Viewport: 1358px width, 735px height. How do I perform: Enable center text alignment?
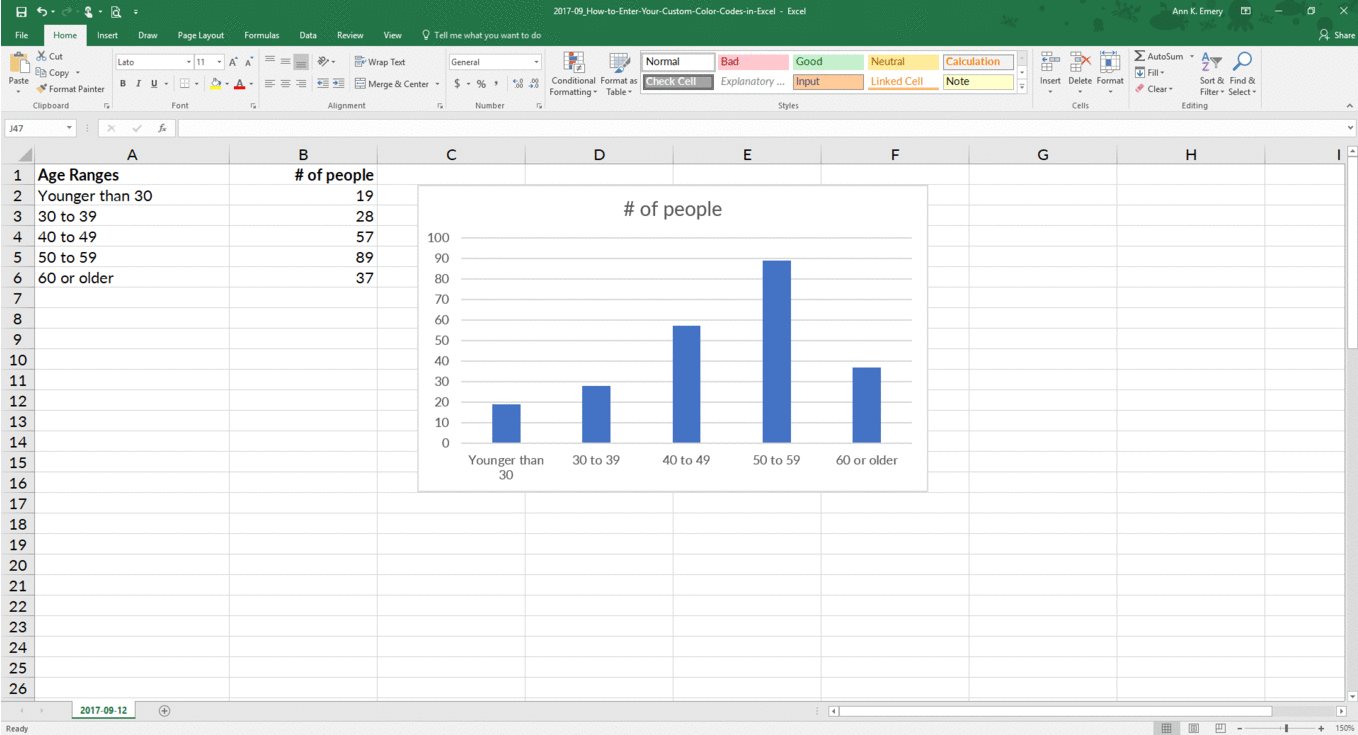tap(285, 83)
